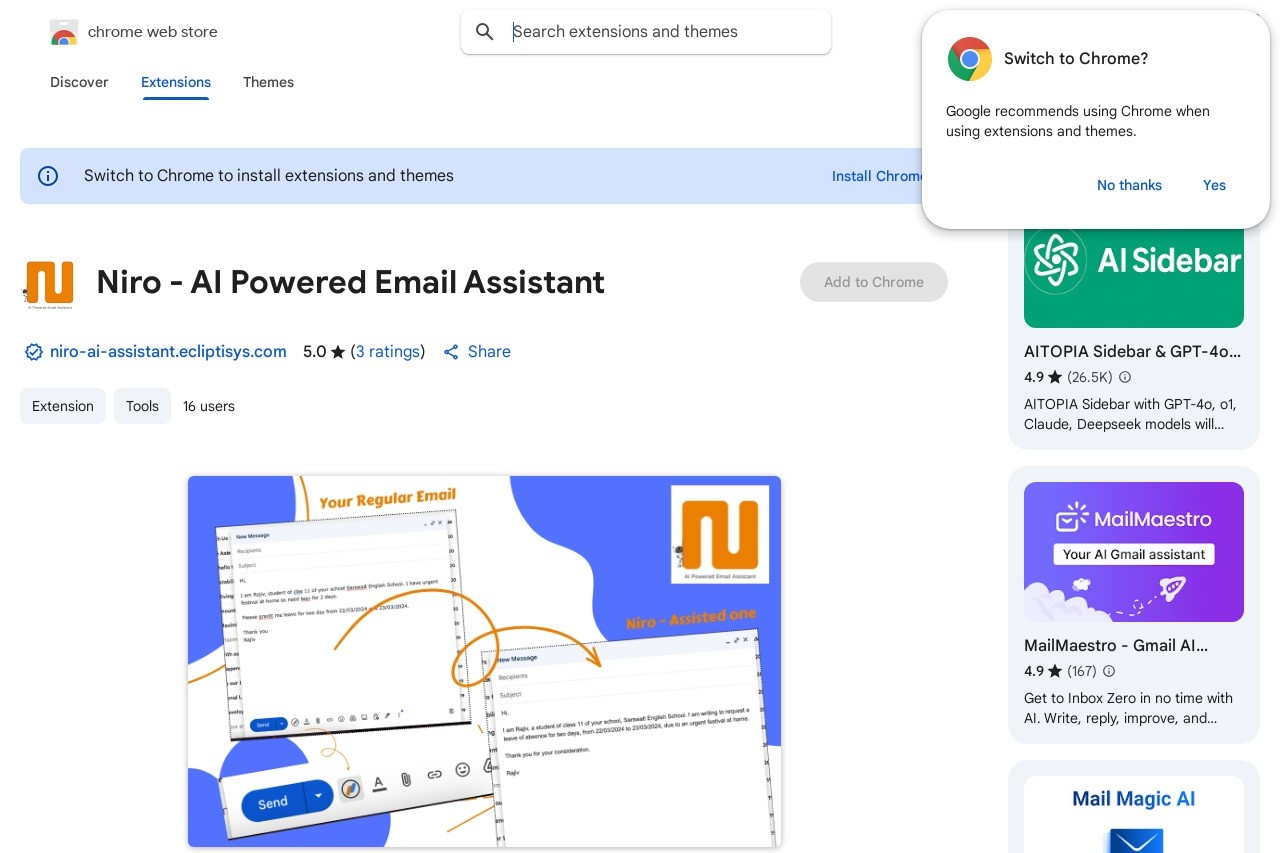Open the Themes tab
The height and width of the screenshot is (853, 1280).
[x=268, y=82]
